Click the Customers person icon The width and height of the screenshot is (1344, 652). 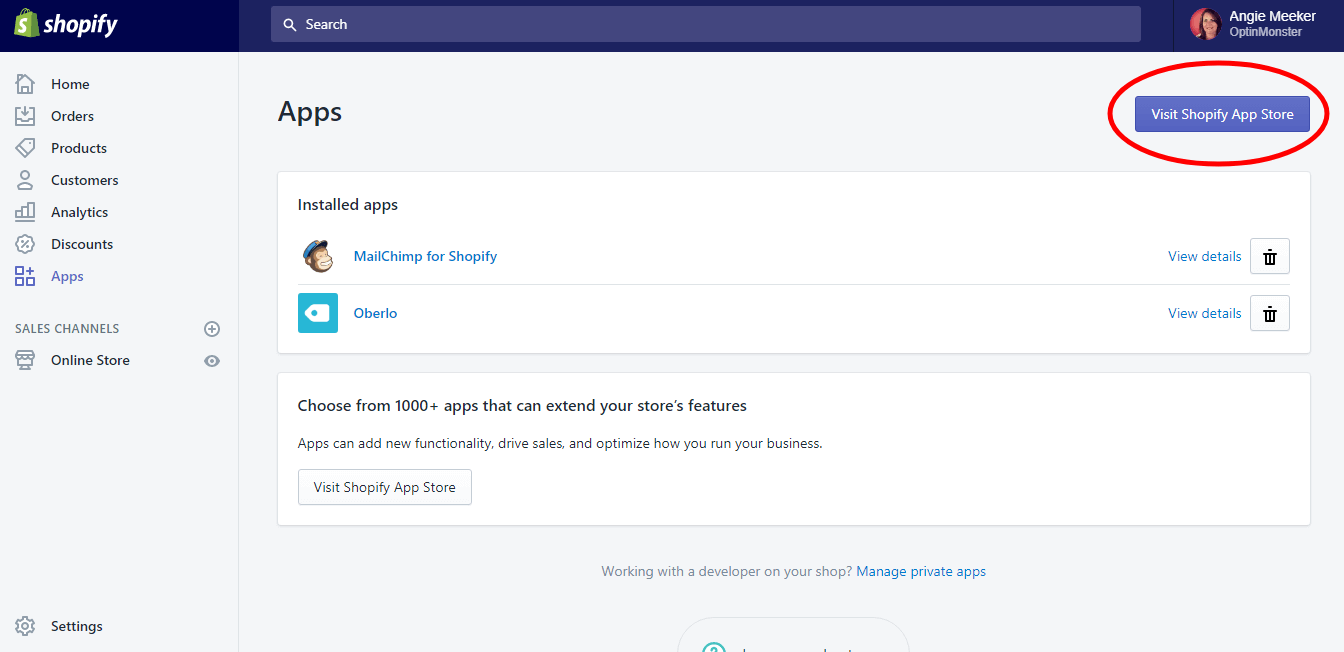(x=25, y=180)
